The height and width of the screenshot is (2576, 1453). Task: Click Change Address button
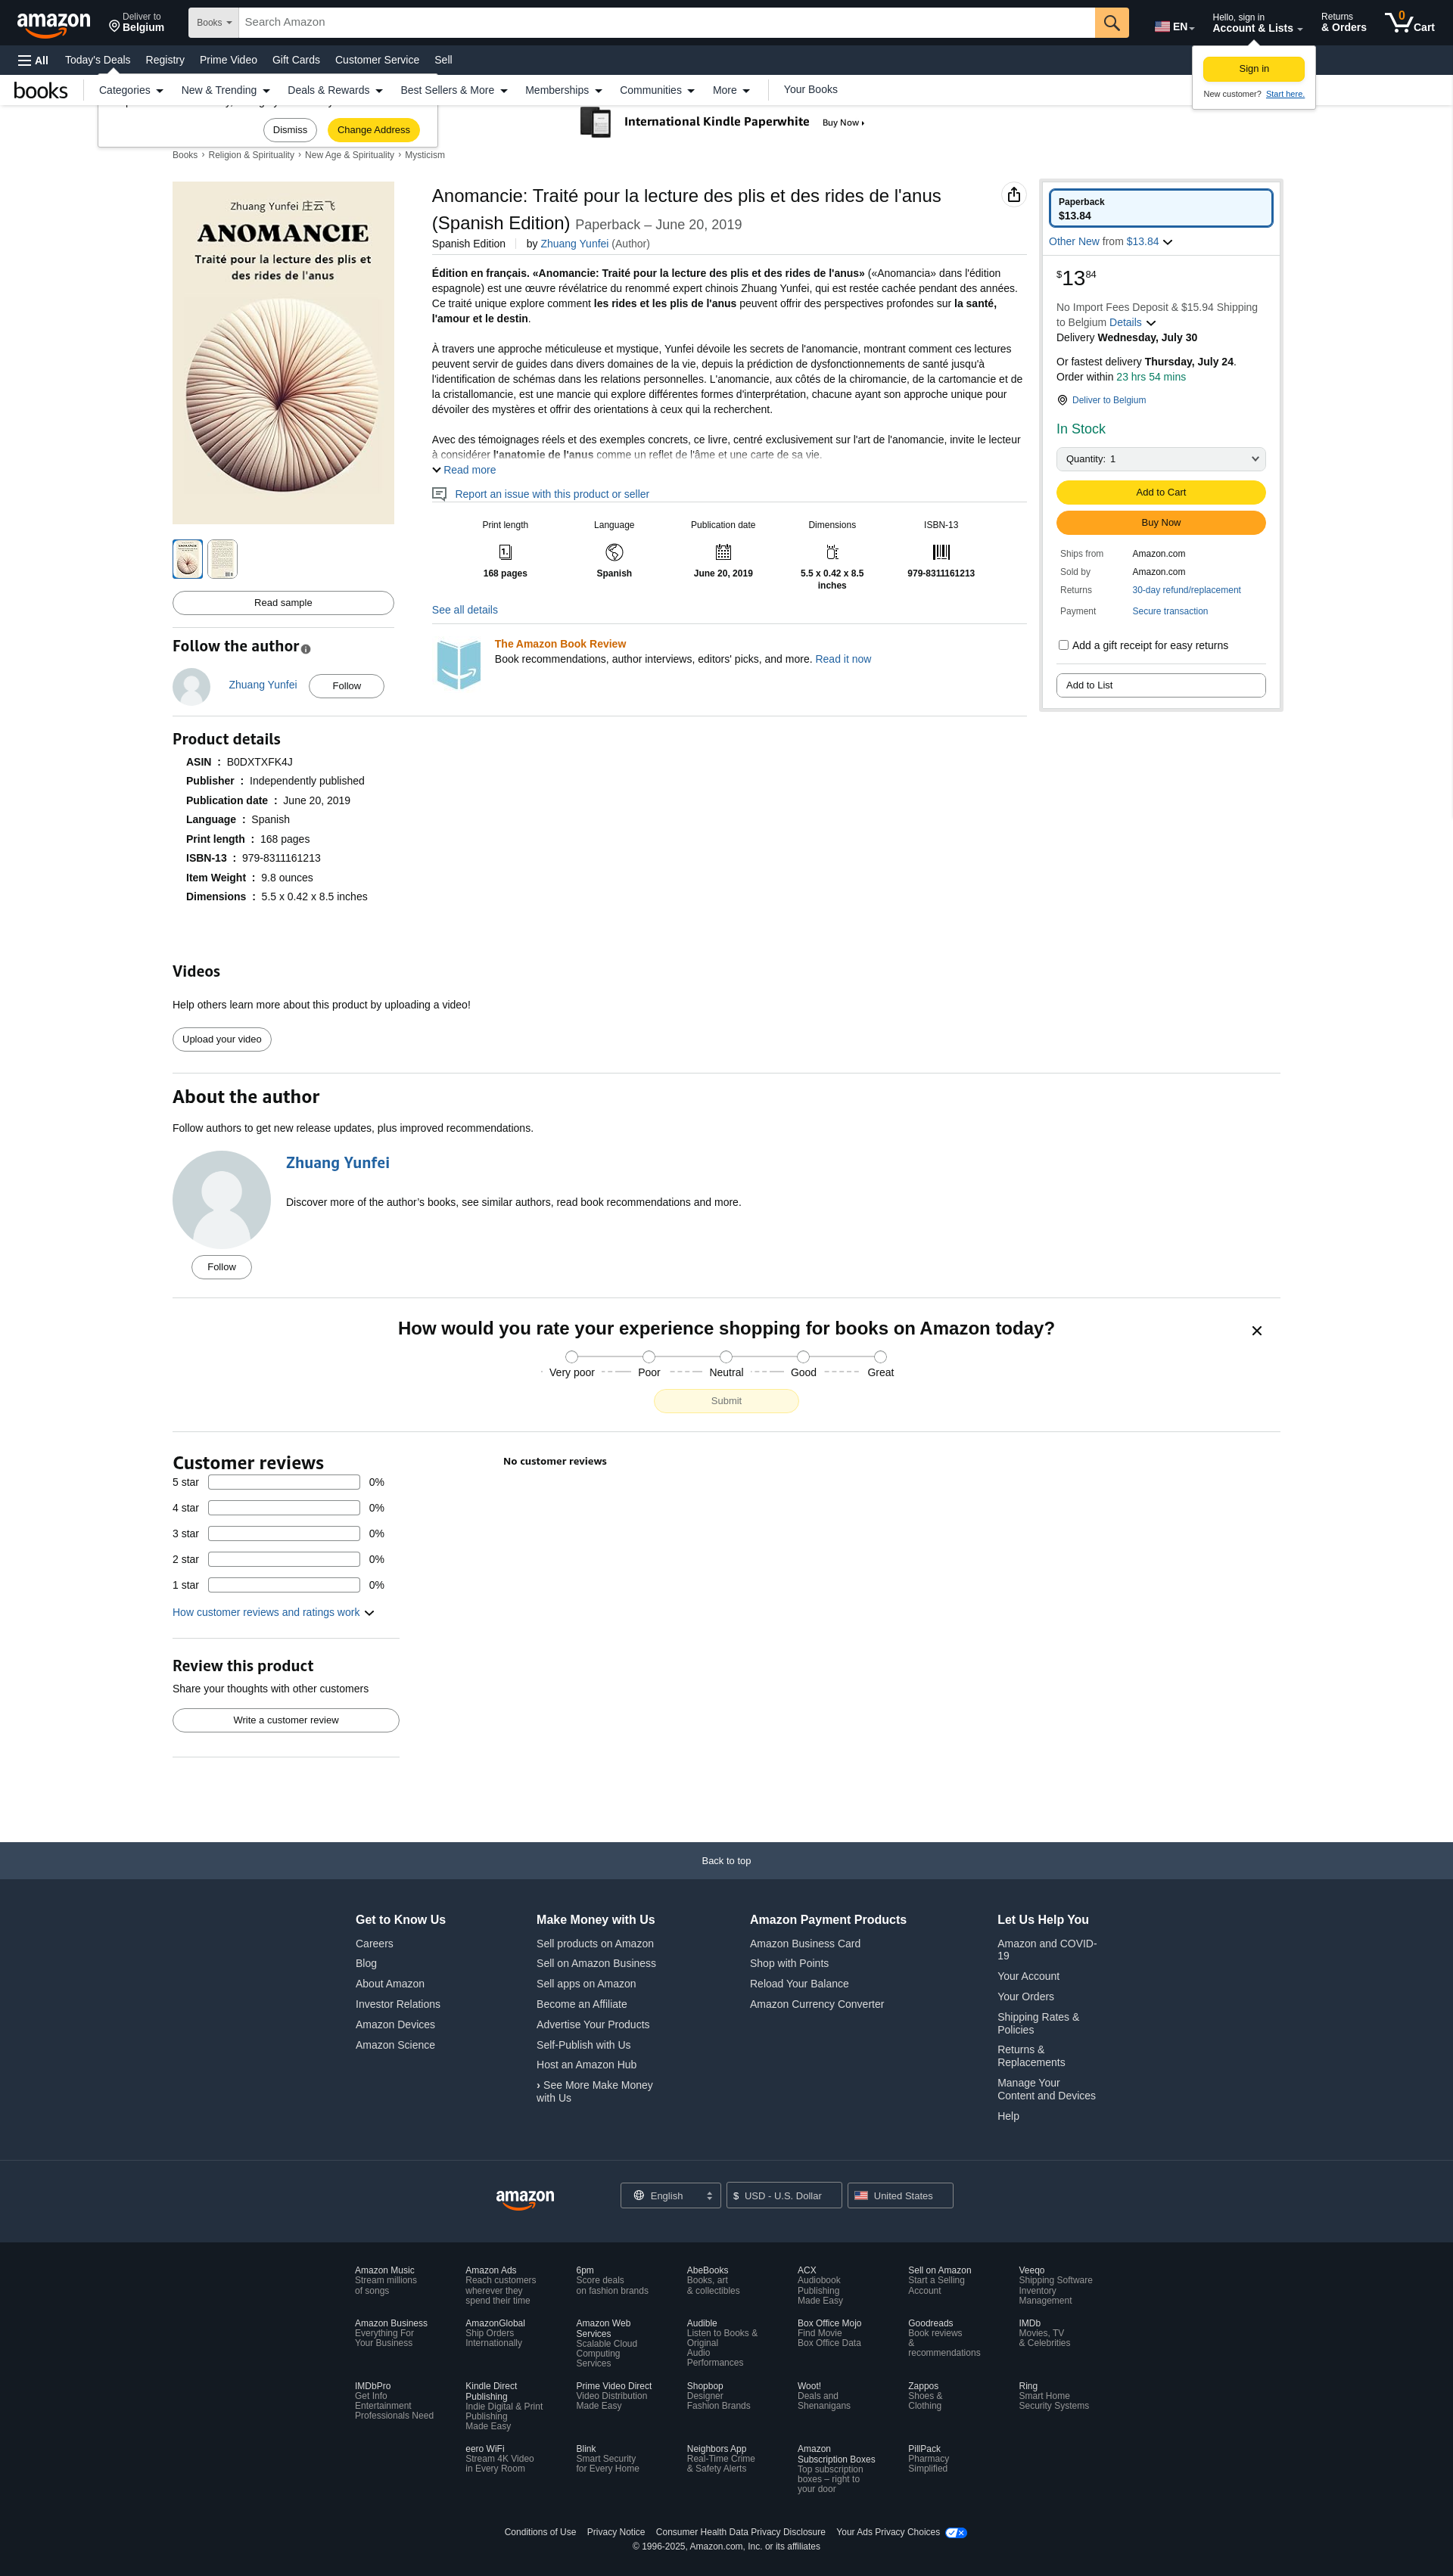373,130
